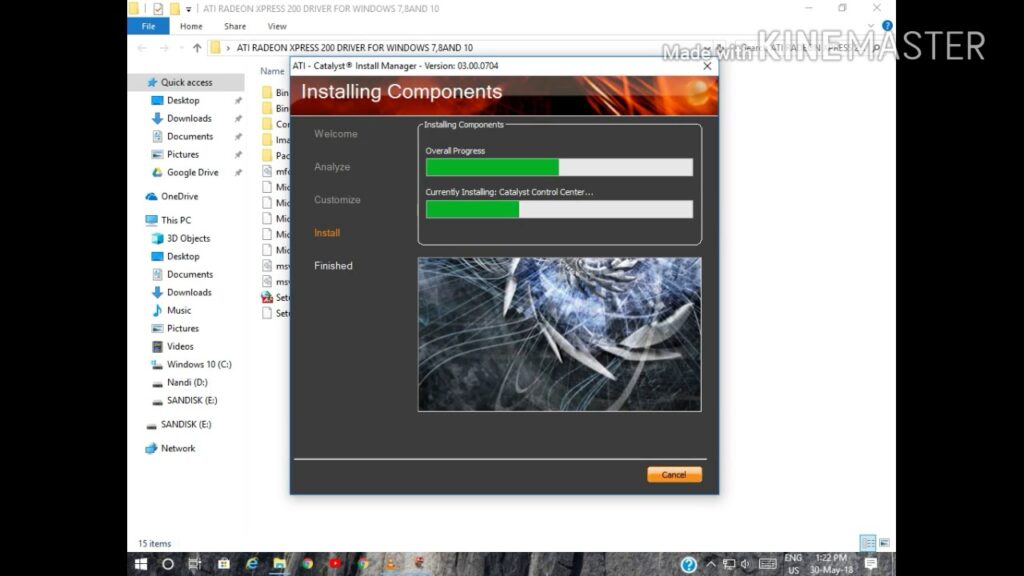1024x576 pixels.
Task: Open the Music folder under This PC
Action: pos(178,310)
